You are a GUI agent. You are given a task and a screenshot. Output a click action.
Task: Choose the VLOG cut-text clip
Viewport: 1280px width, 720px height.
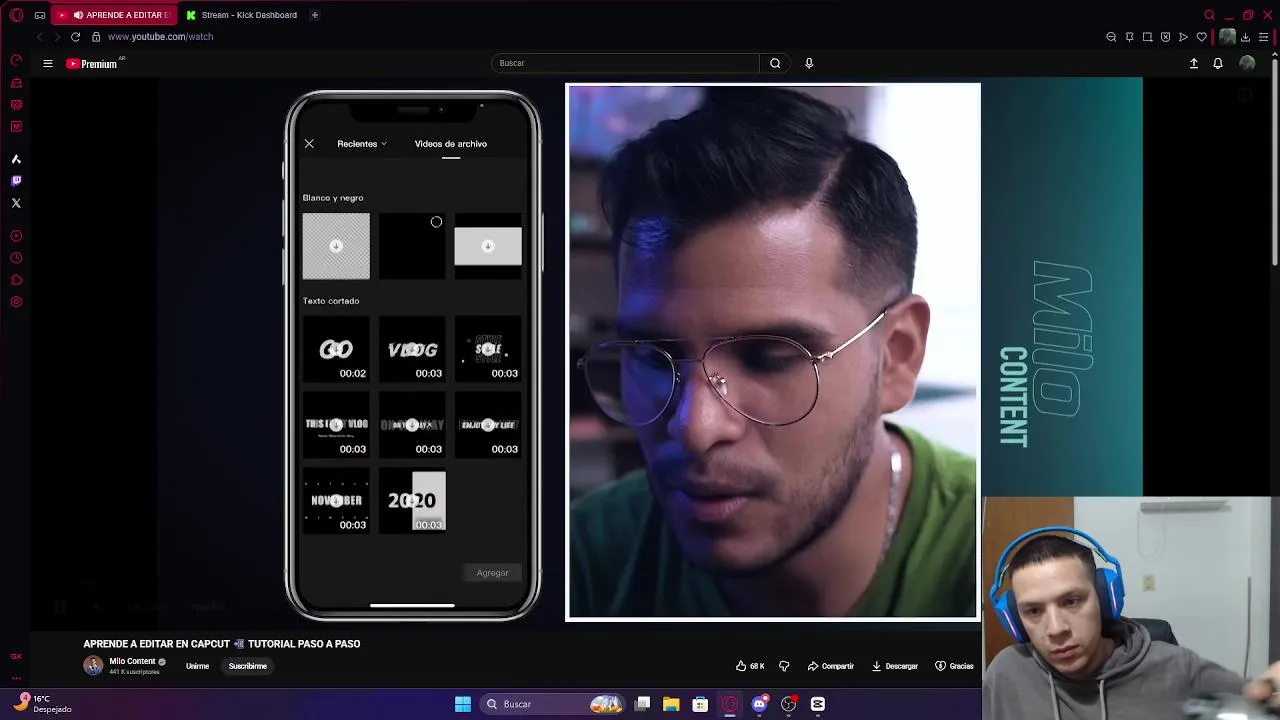[x=412, y=349]
